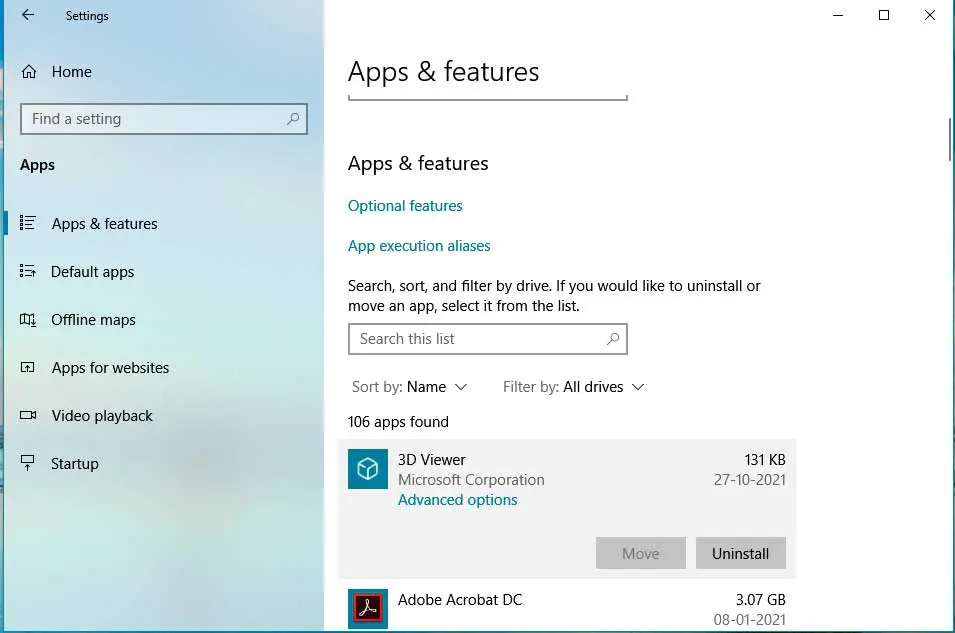
Task: Click the Default apps icon
Action: [27, 271]
